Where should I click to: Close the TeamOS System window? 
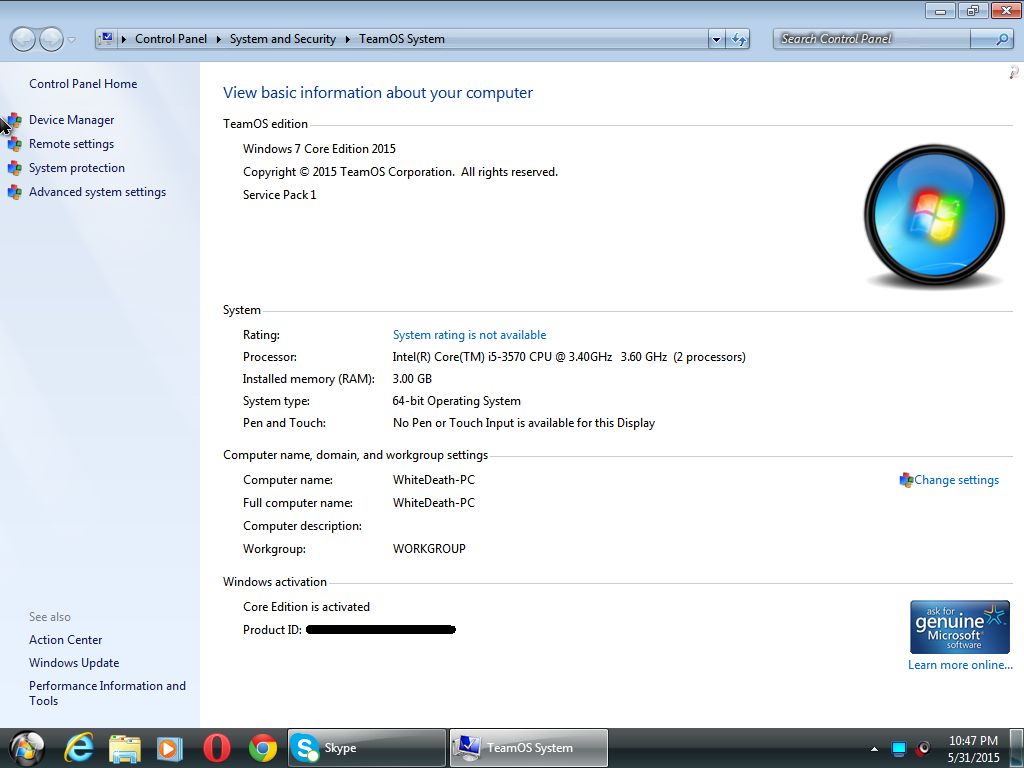point(1006,10)
